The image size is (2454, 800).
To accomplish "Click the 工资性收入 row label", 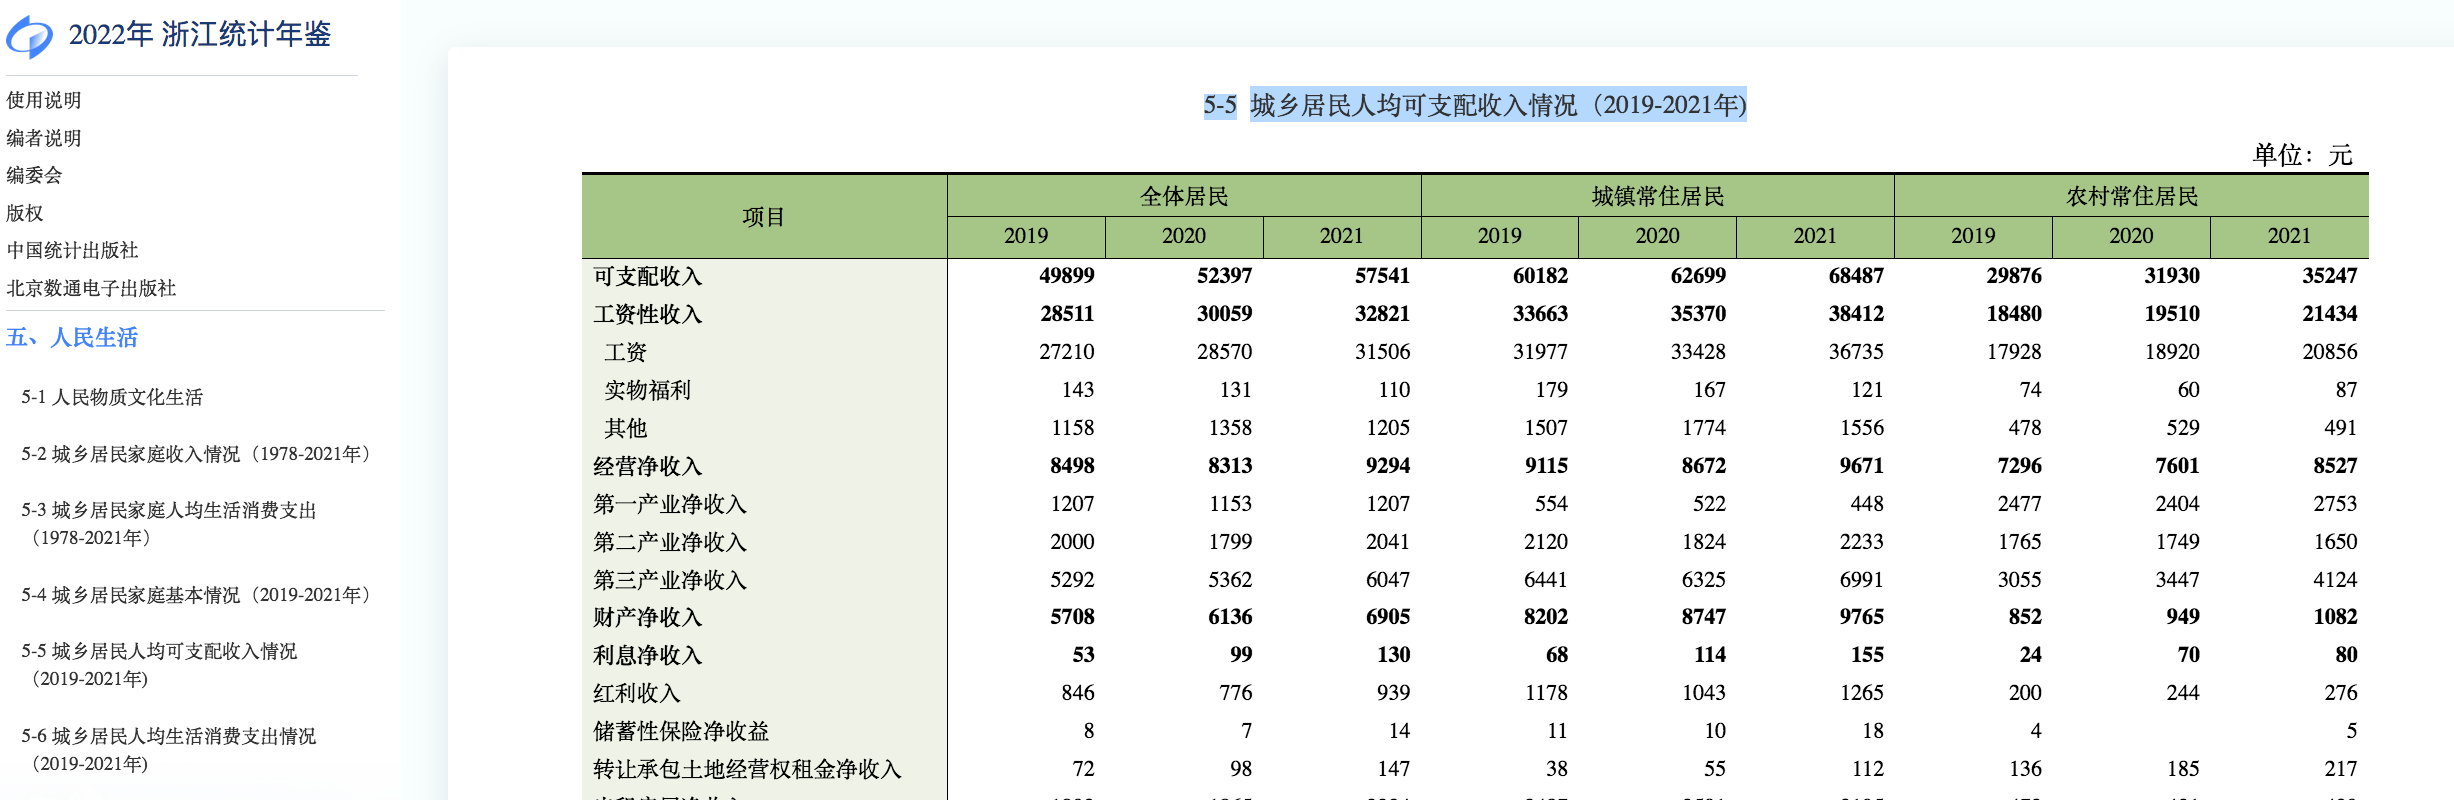I will pyautogui.click(x=648, y=314).
